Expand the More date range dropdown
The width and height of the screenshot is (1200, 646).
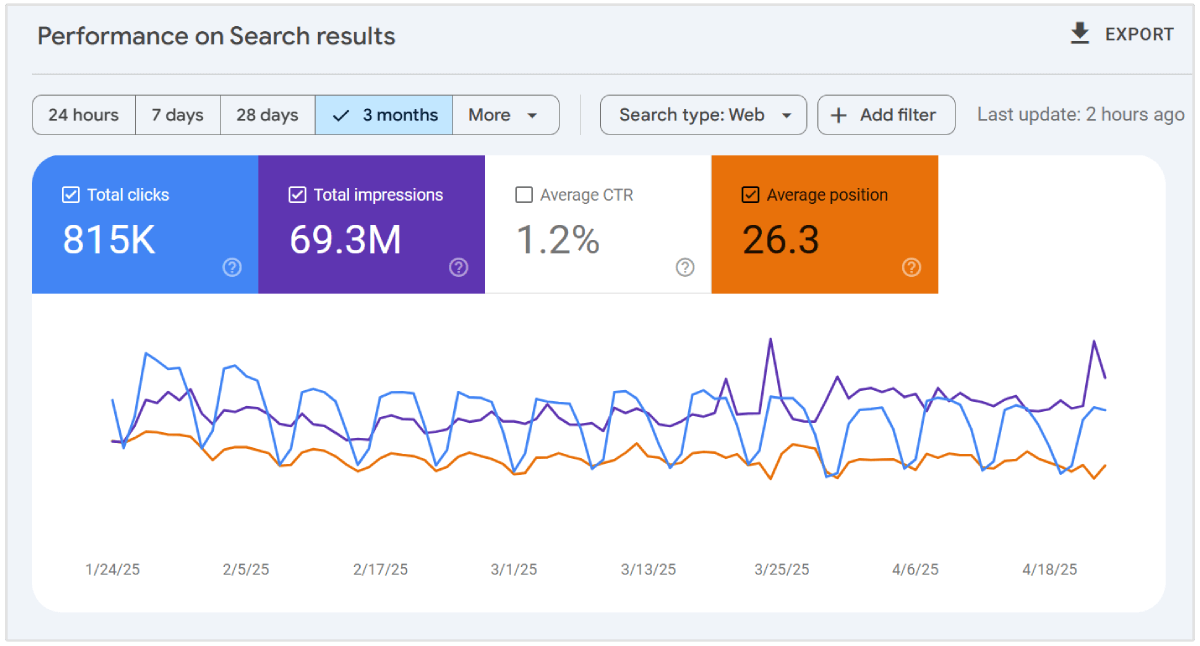(x=505, y=115)
